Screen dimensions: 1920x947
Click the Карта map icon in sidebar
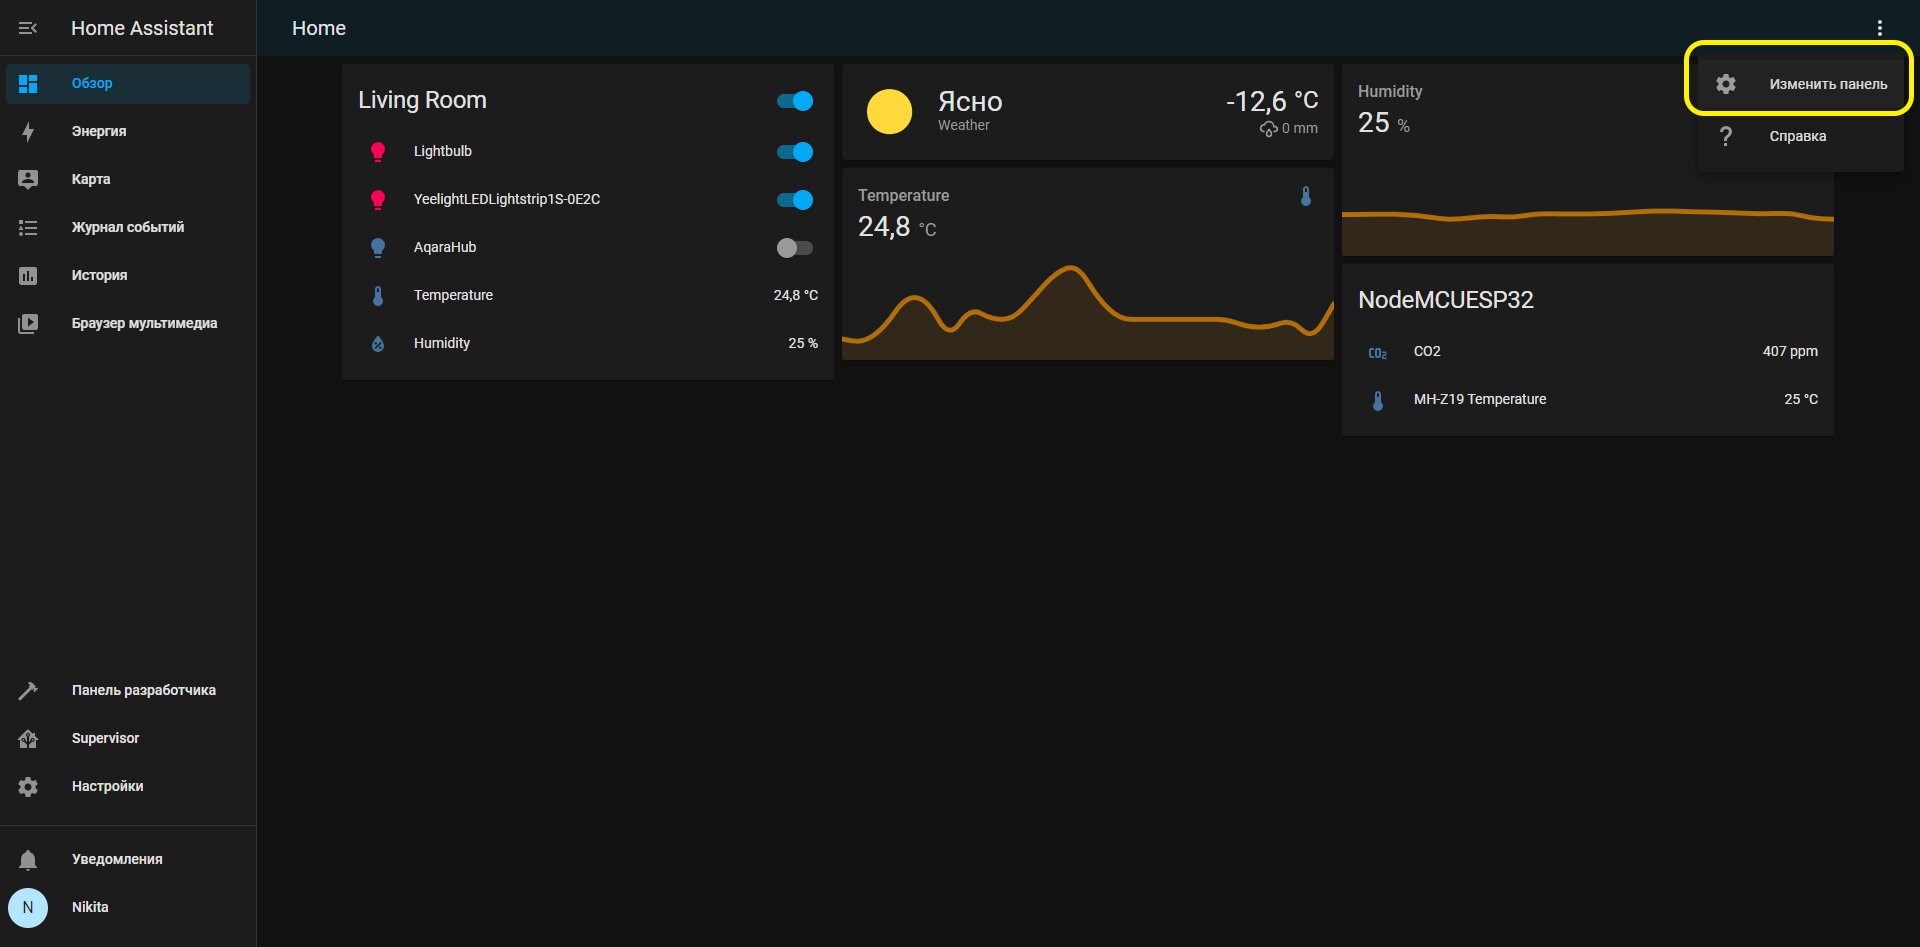[x=28, y=179]
